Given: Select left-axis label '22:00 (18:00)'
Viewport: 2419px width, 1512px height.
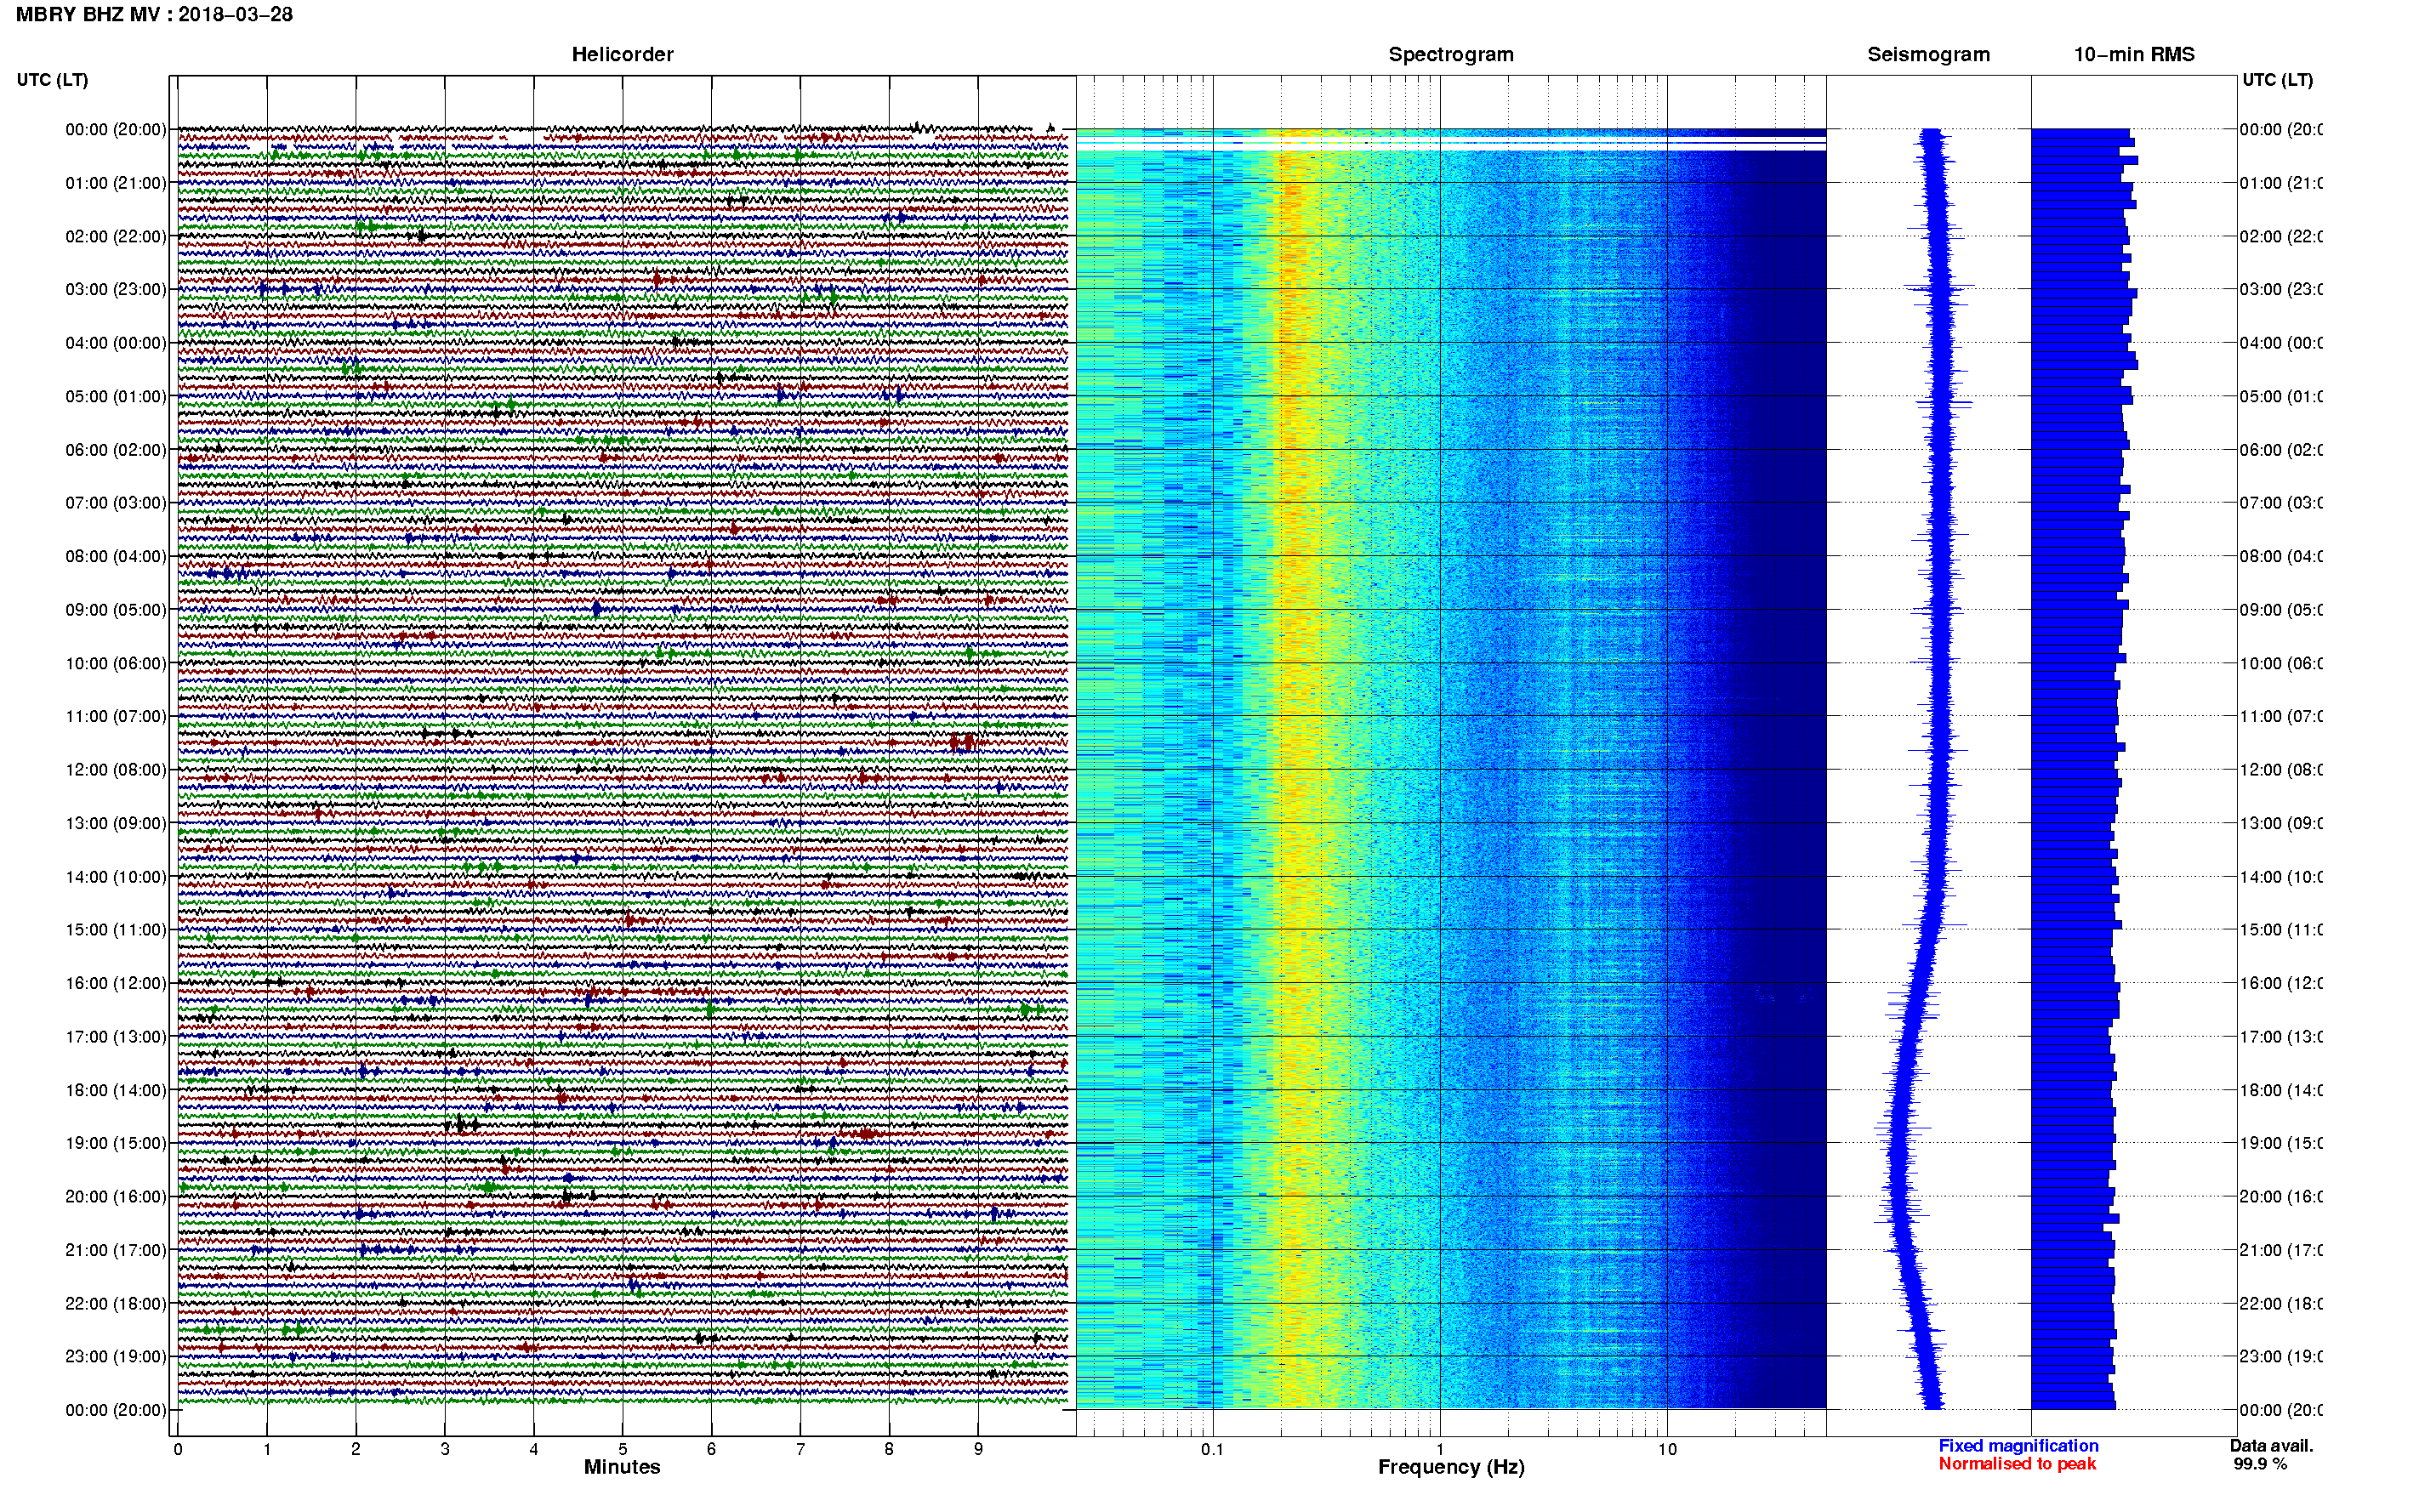Looking at the screenshot, I should (x=116, y=1303).
